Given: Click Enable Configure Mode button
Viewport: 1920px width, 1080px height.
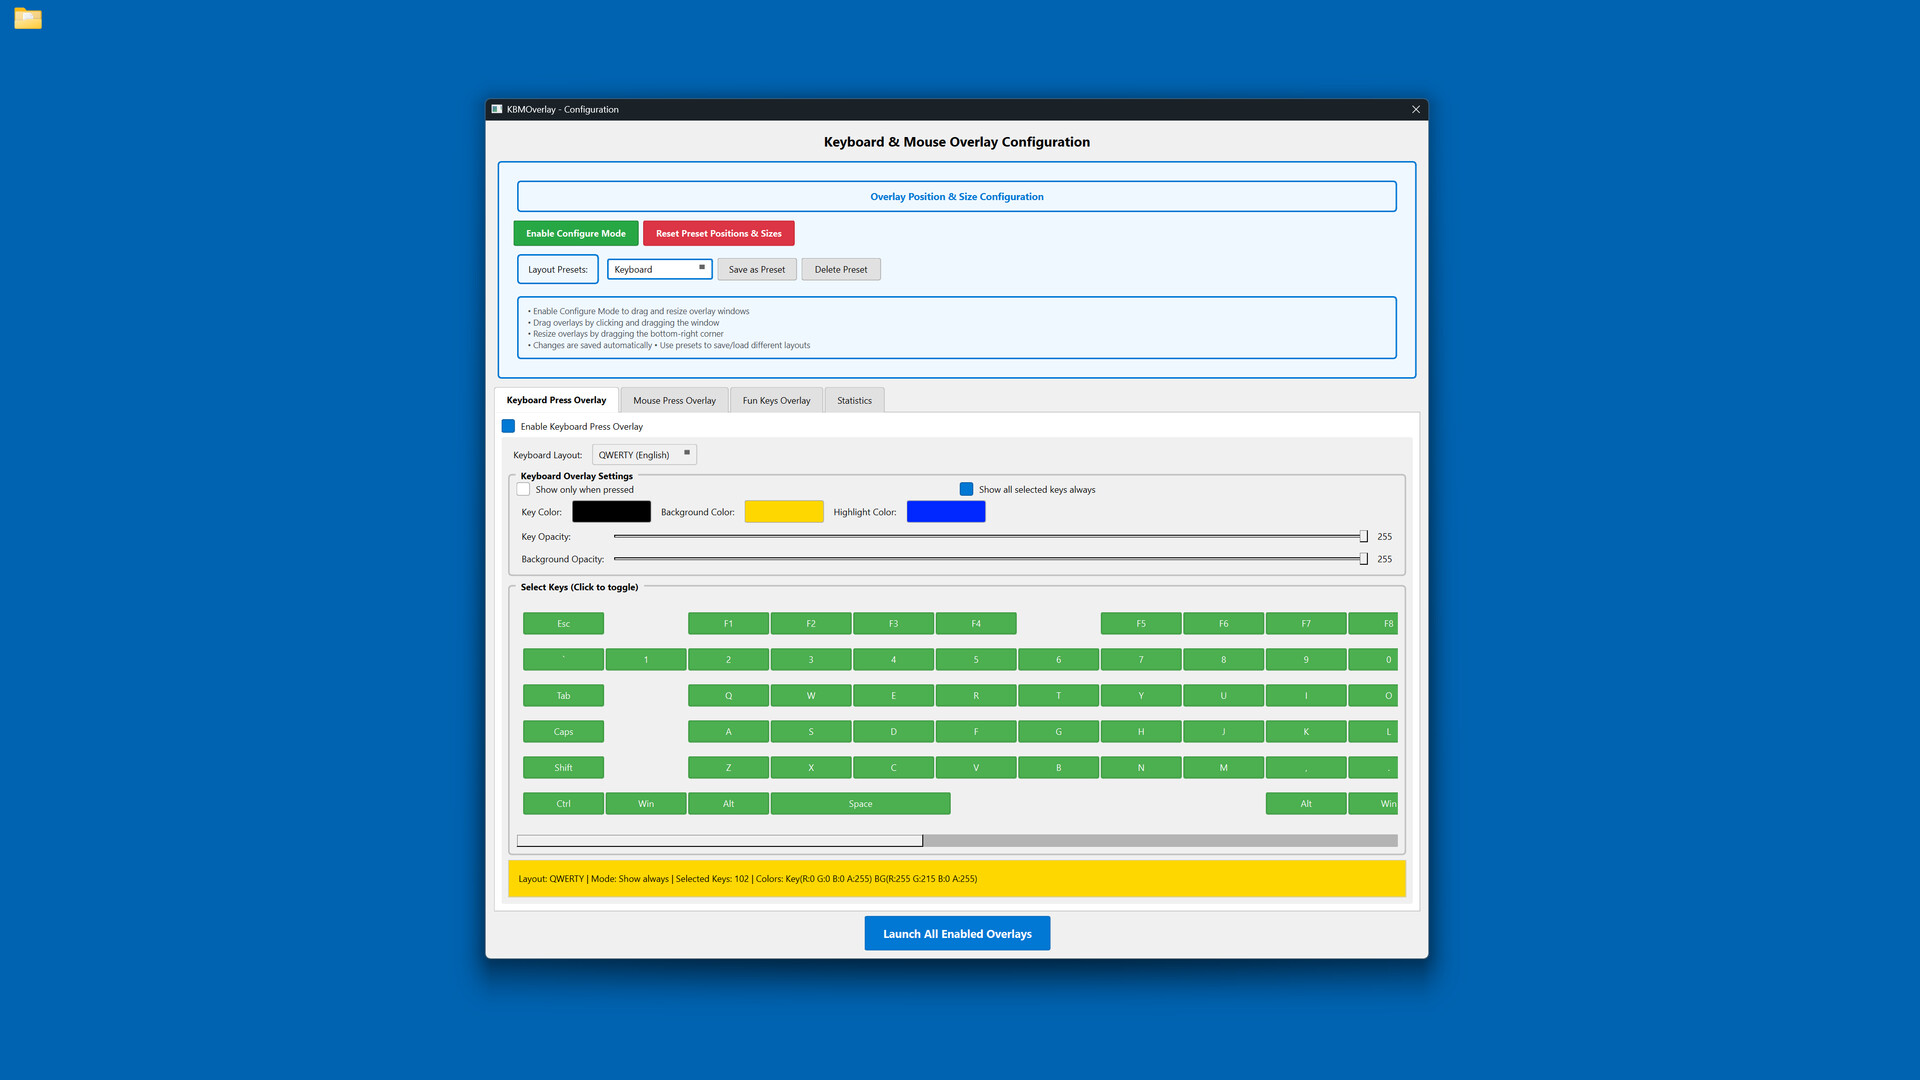Looking at the screenshot, I should [576, 234].
